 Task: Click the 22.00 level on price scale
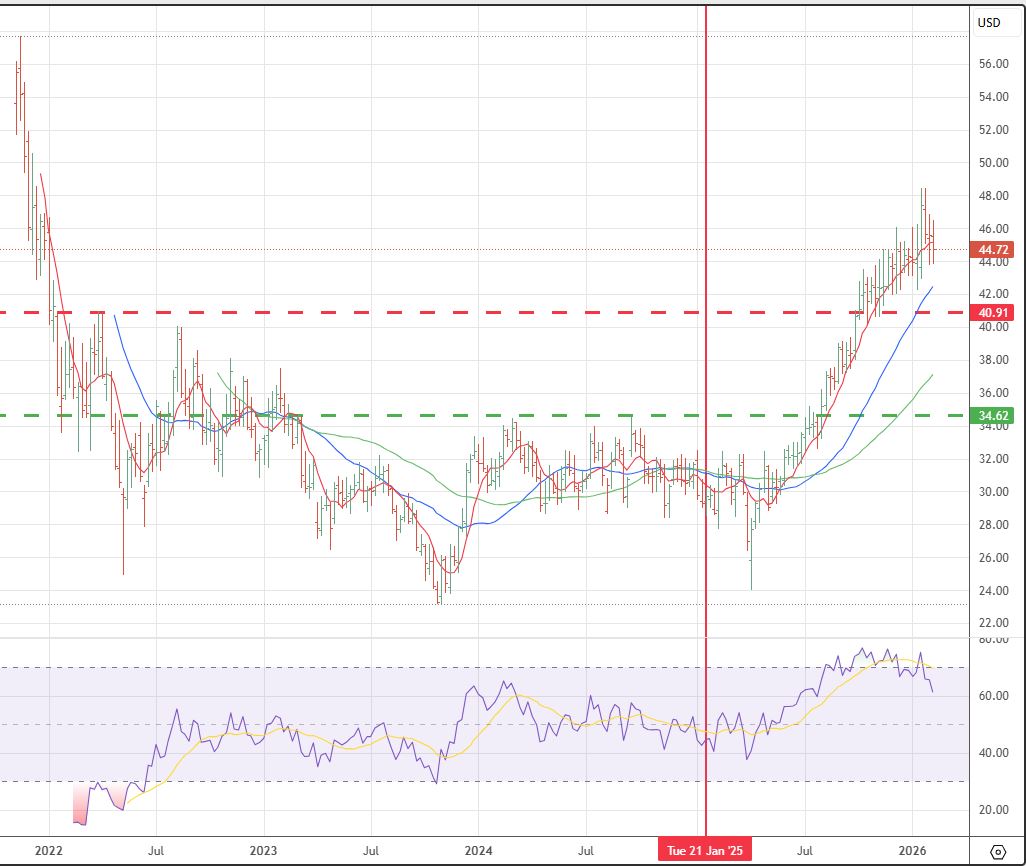click(x=993, y=624)
